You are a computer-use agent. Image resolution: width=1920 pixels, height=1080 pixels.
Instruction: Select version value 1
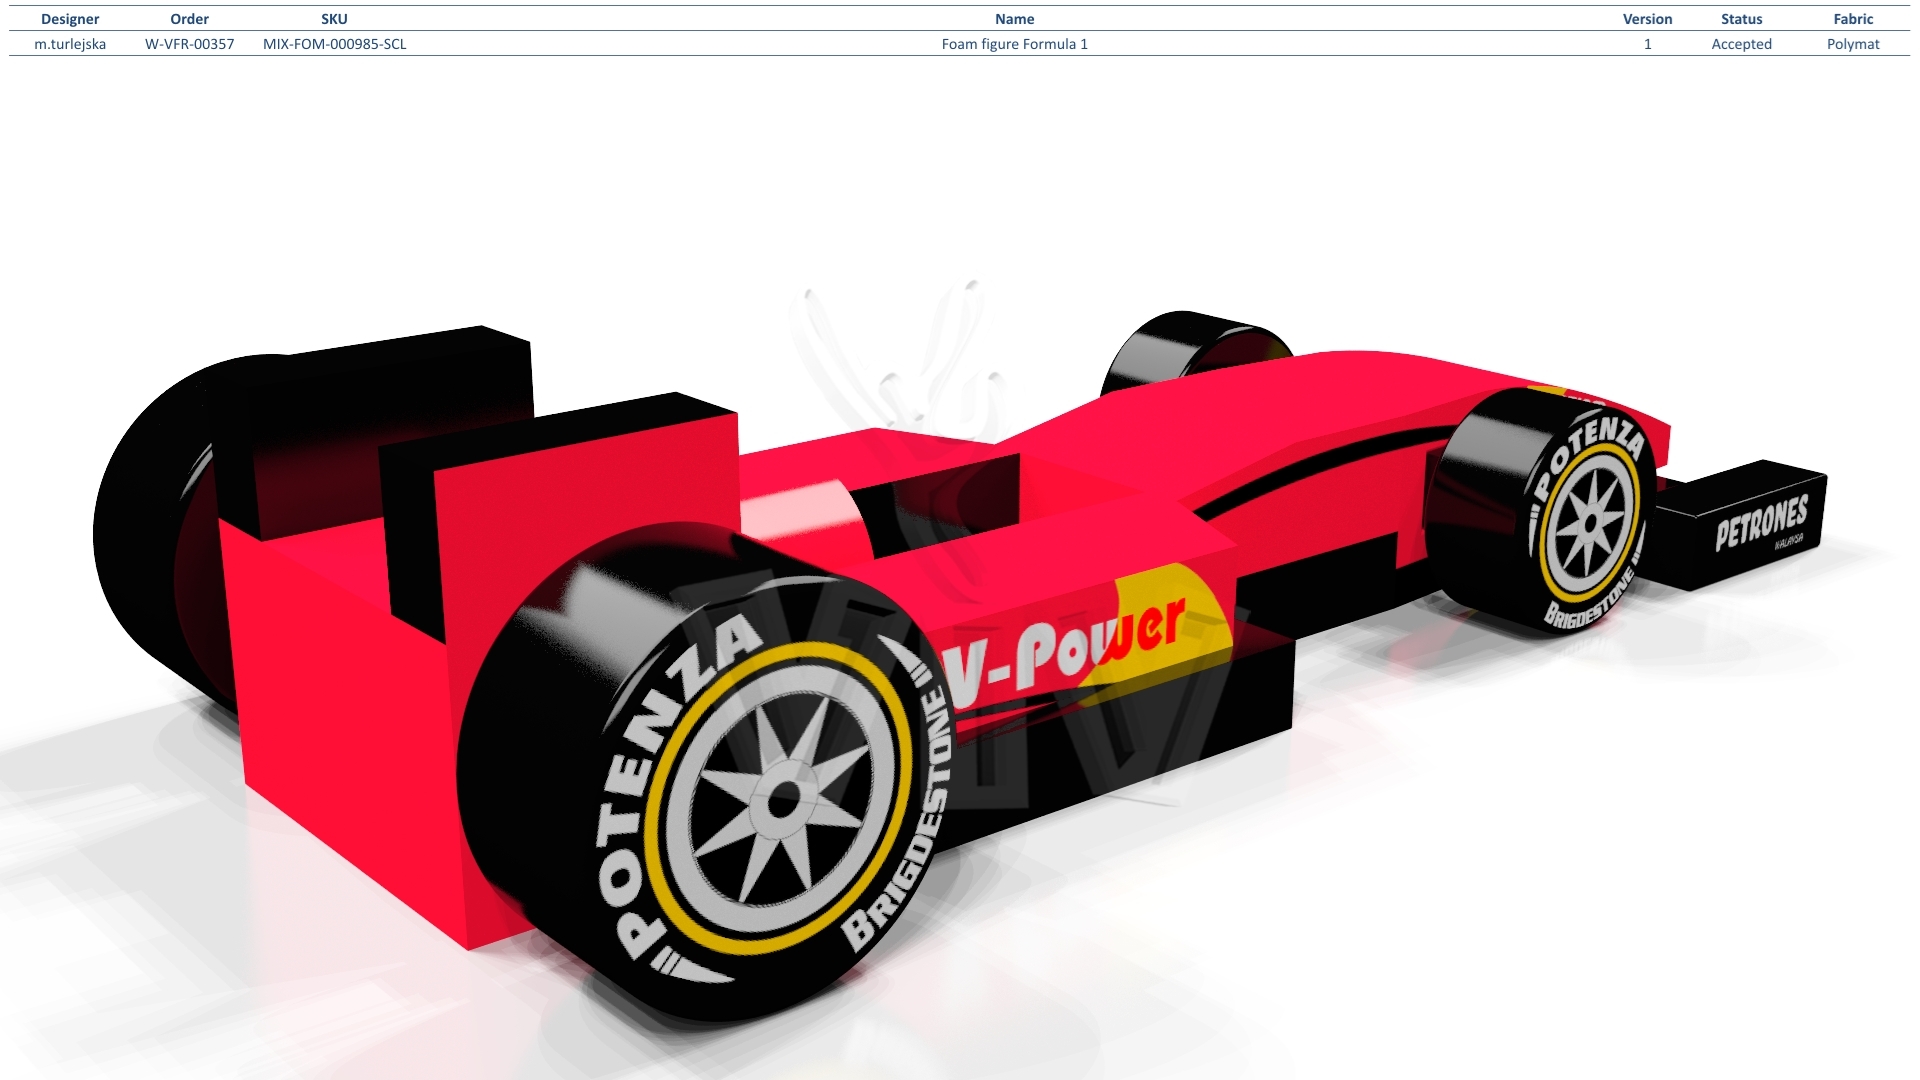click(1647, 44)
